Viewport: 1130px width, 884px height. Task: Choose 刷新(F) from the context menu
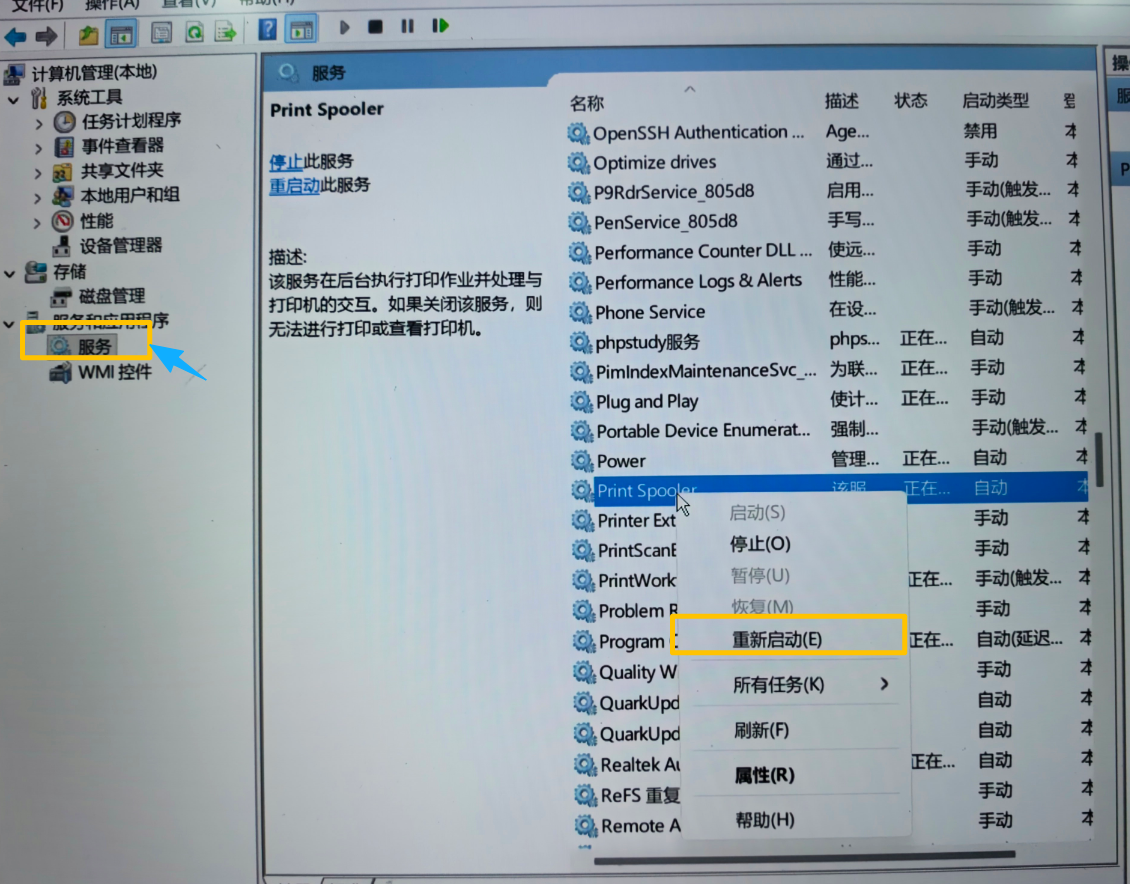point(761,731)
